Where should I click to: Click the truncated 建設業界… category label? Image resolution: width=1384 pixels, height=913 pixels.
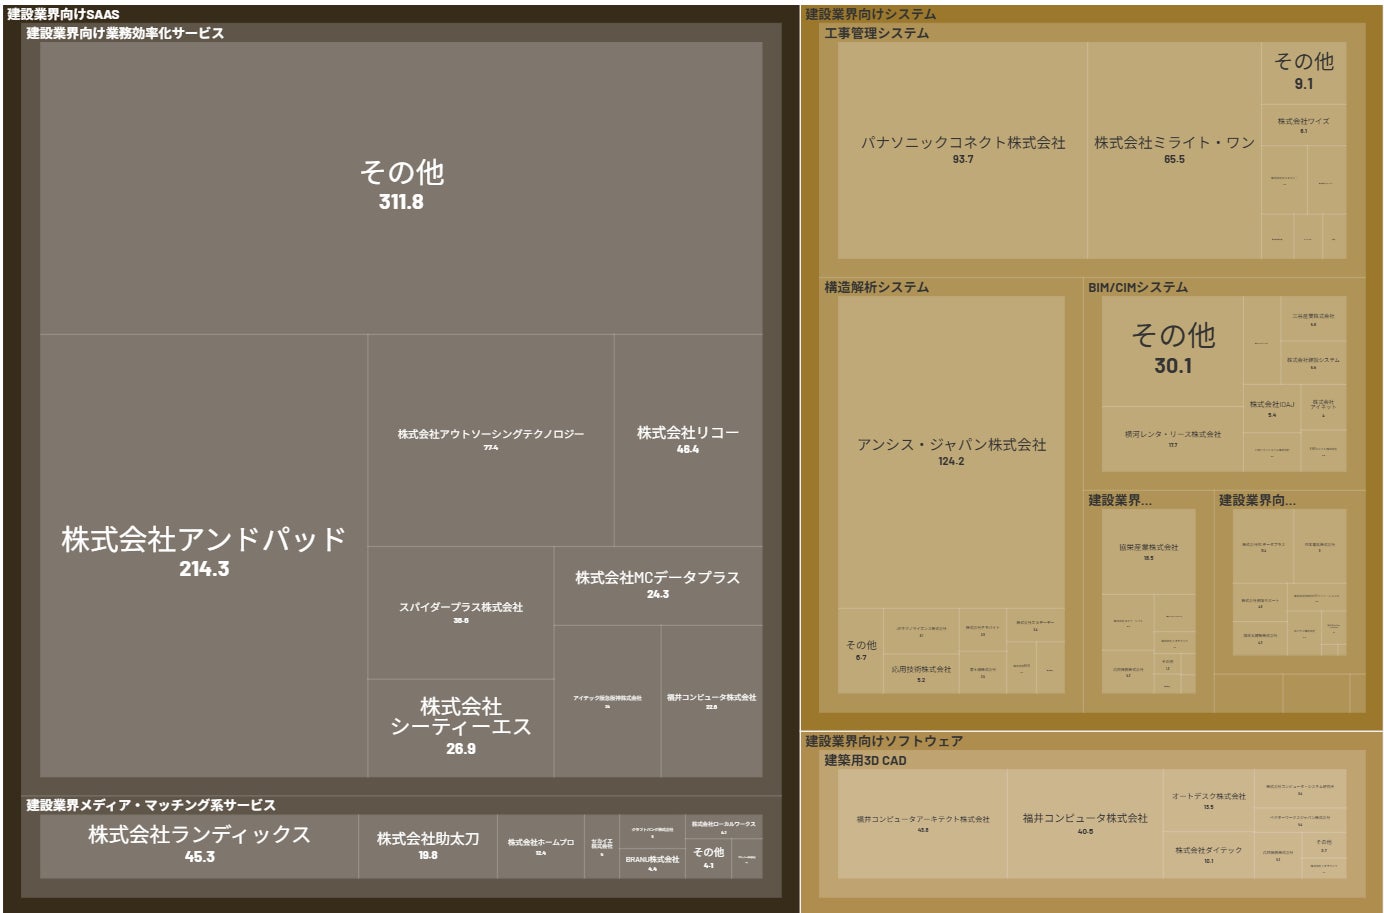coord(1120,500)
